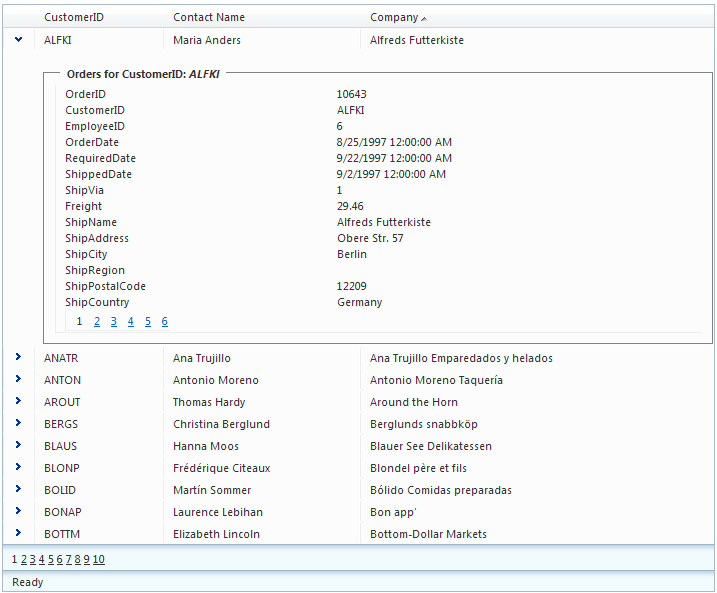This screenshot has width=717, height=593.
Task: Expand the ANTON customer row
Action: click(x=18, y=379)
